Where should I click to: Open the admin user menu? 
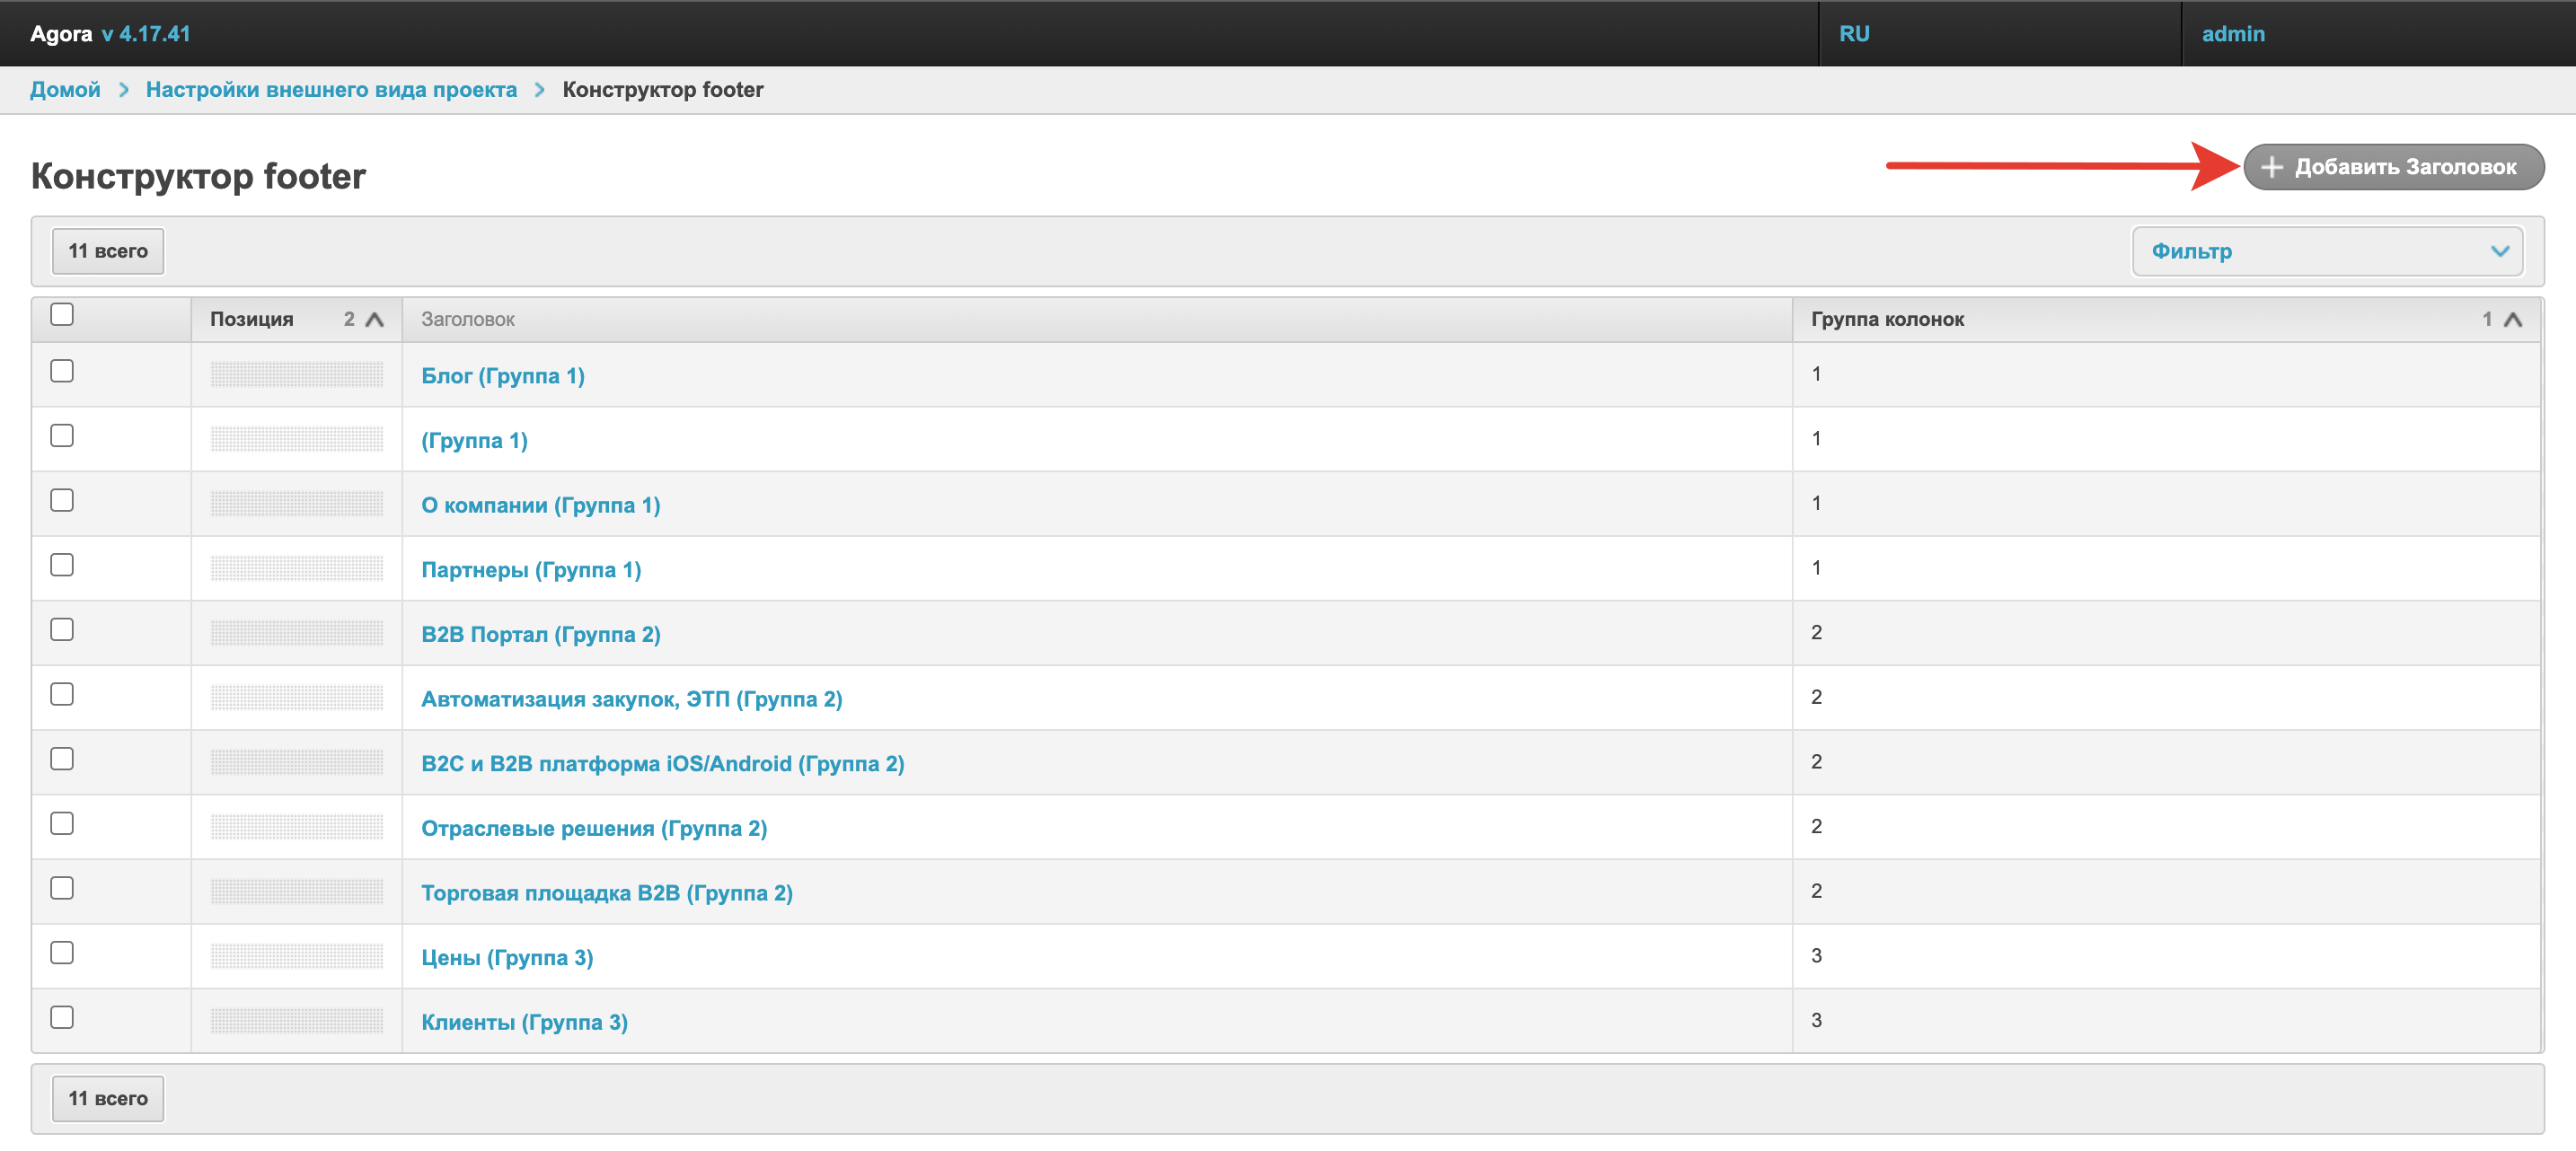click(x=2232, y=33)
